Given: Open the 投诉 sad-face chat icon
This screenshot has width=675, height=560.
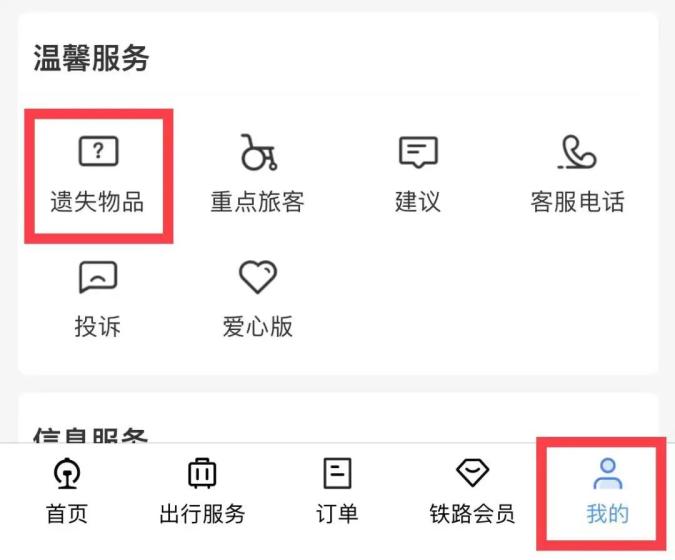Looking at the screenshot, I should pos(98,277).
